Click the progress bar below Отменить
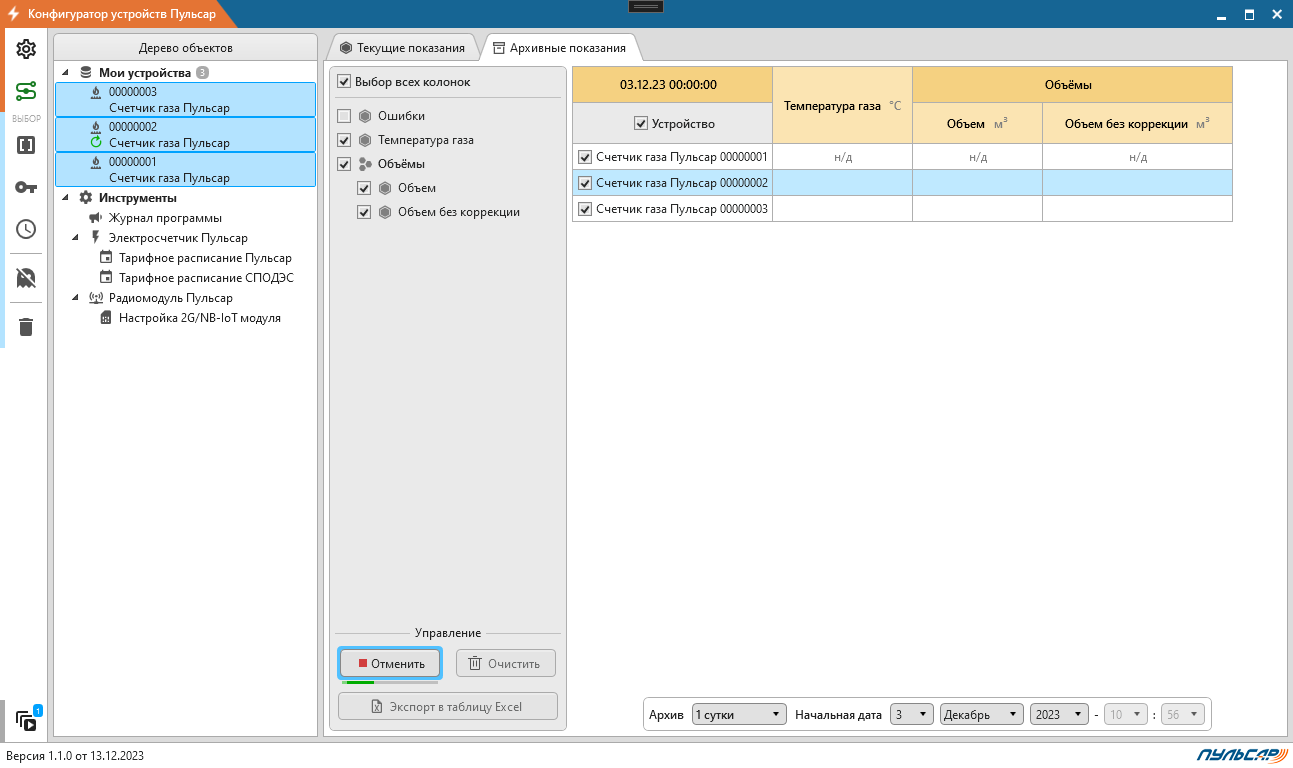This screenshot has width=1293, height=768. pyautogui.click(x=389, y=683)
